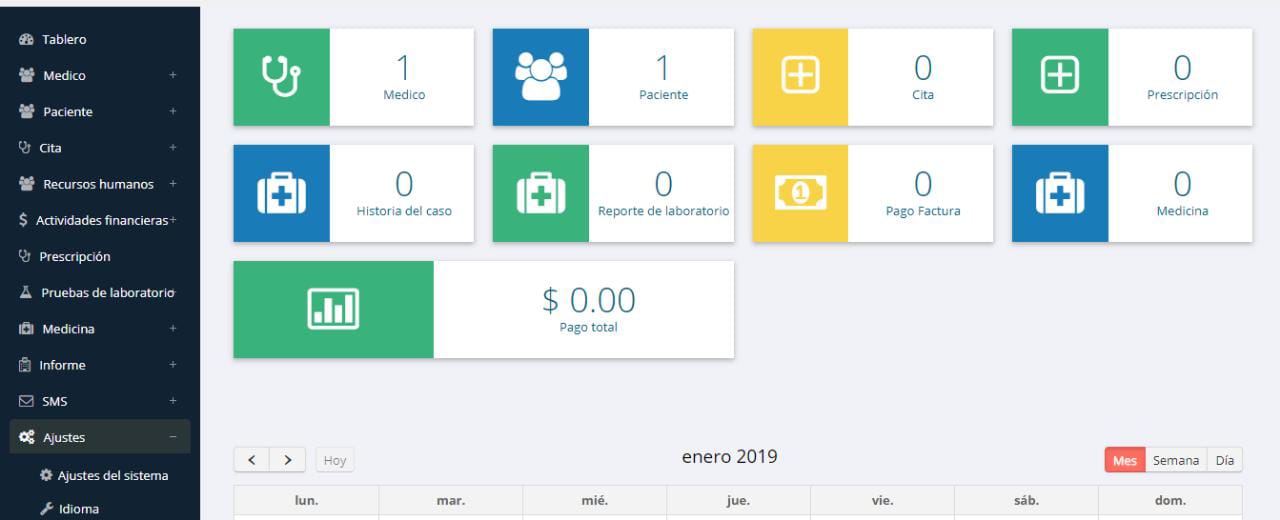
Task: Click the money bill icon on Pago Factura
Action: point(800,193)
